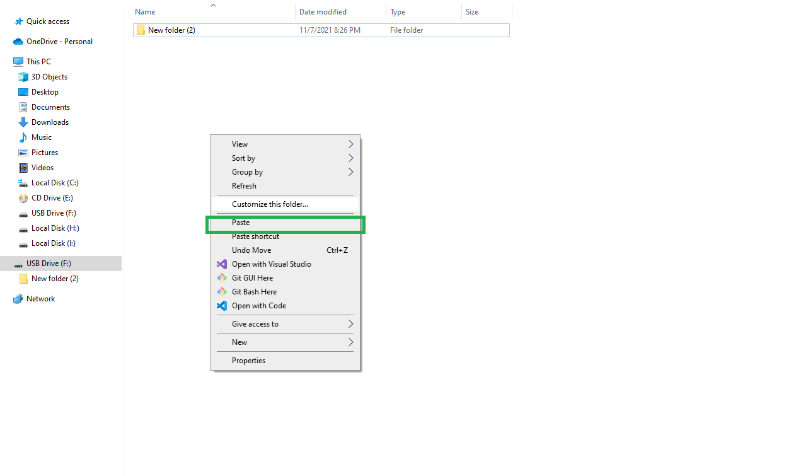Open Downloads label in sidebar
Viewport: 796px width, 476px height.
[50, 122]
